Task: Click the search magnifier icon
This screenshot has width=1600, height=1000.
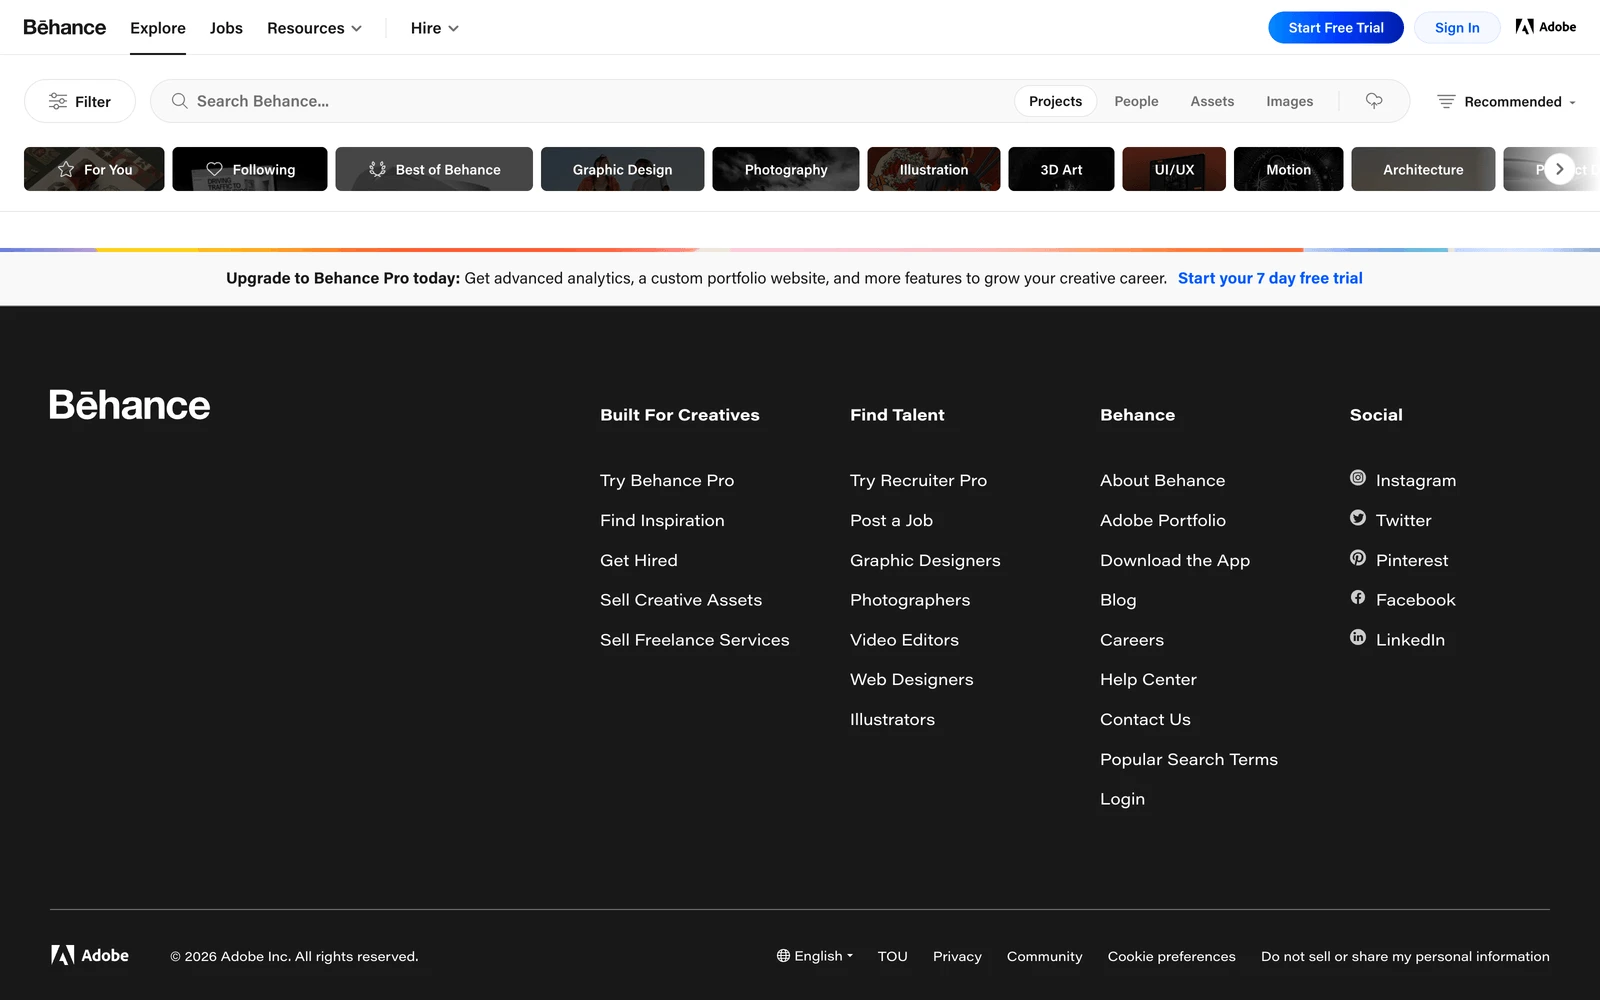Action: [180, 101]
